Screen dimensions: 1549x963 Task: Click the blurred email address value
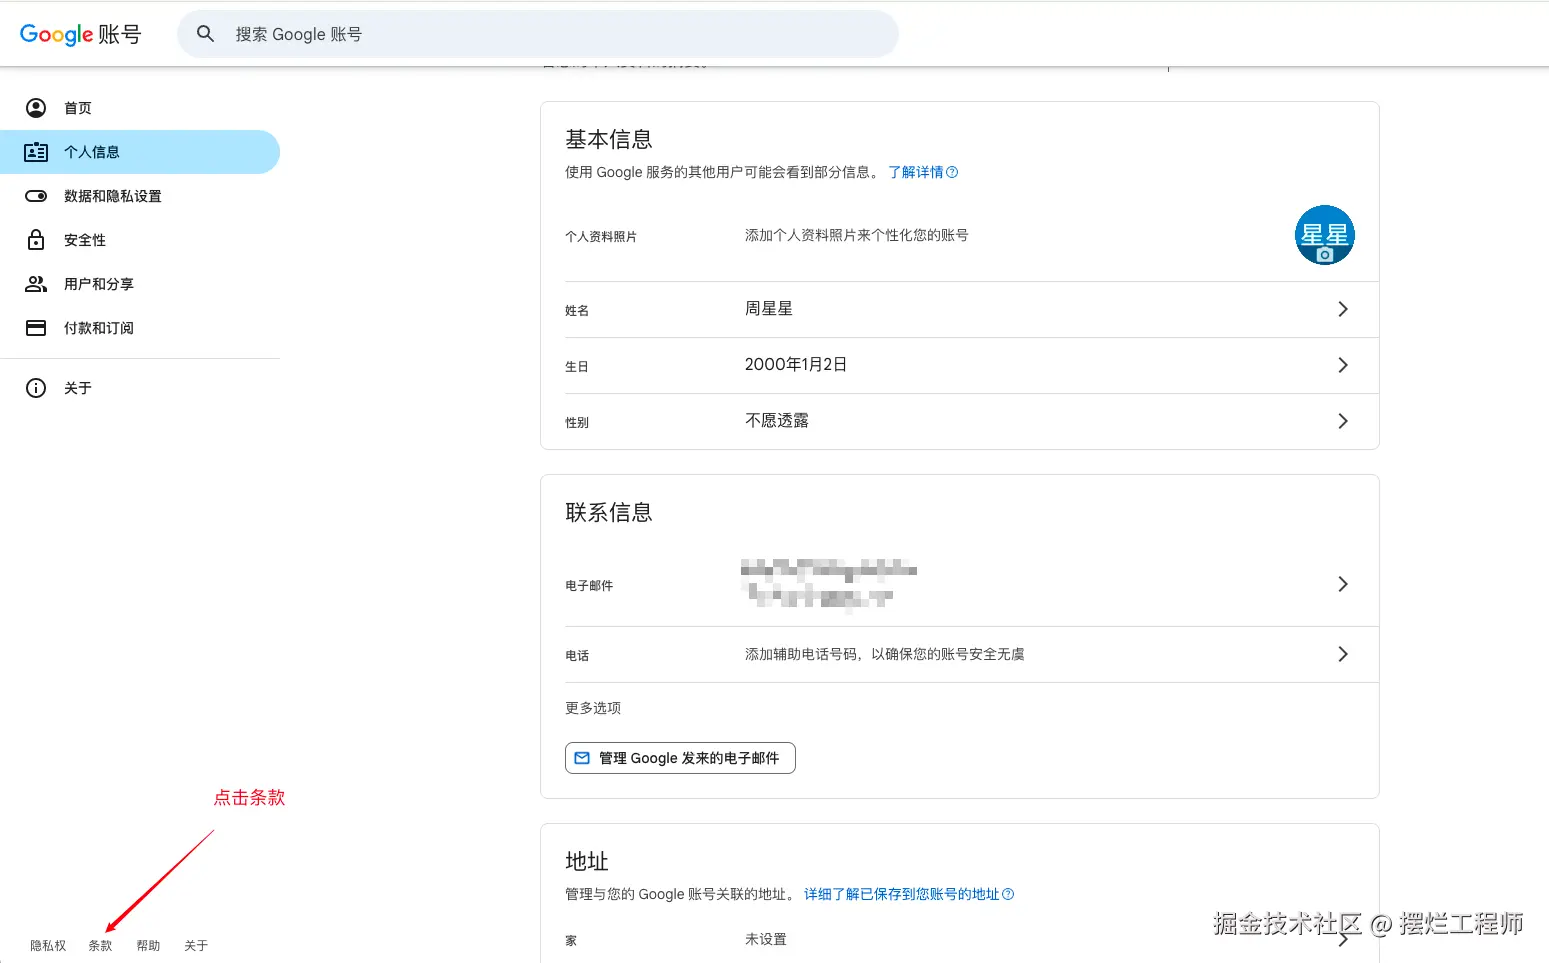[829, 584]
